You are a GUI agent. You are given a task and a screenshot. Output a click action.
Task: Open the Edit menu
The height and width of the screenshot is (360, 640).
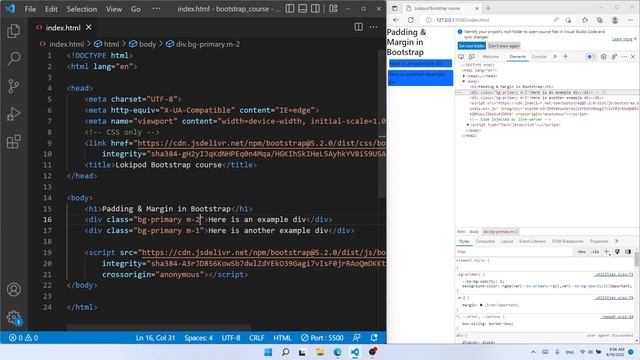click(51, 9)
